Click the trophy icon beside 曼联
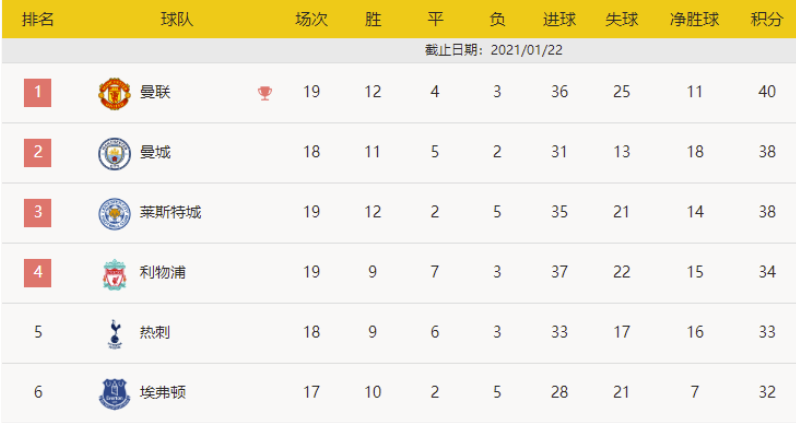The height and width of the screenshot is (423, 796). tap(264, 93)
